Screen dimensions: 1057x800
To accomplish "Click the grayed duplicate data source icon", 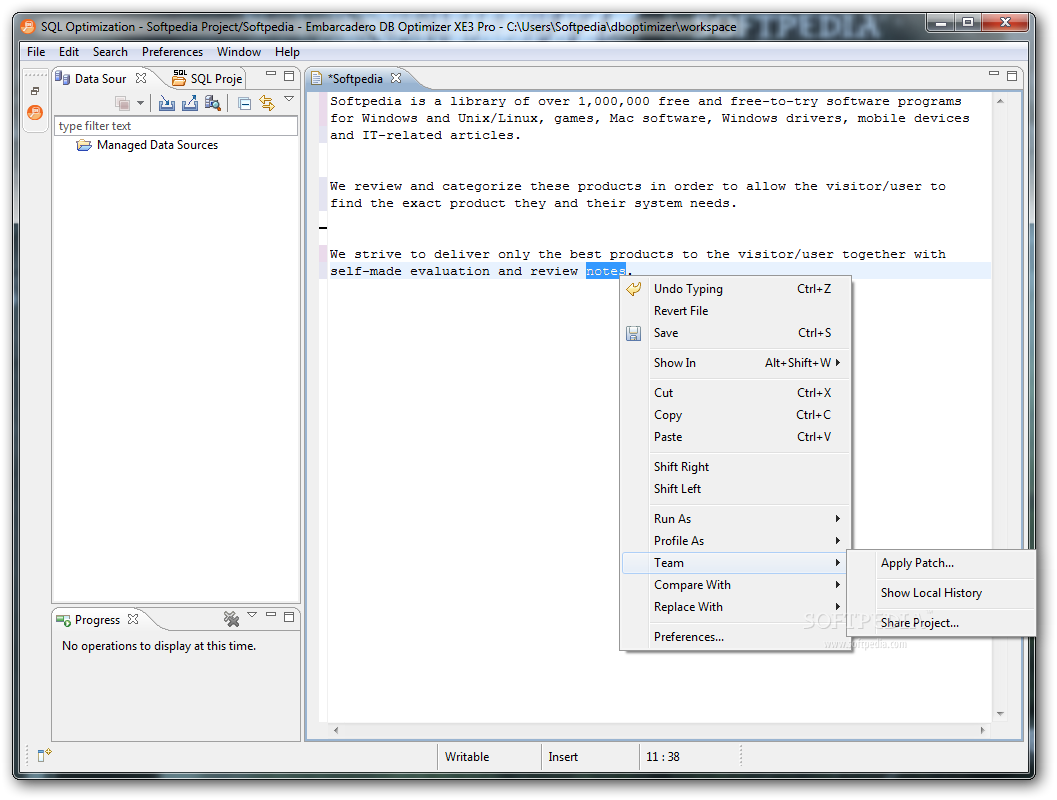I will coord(123,103).
